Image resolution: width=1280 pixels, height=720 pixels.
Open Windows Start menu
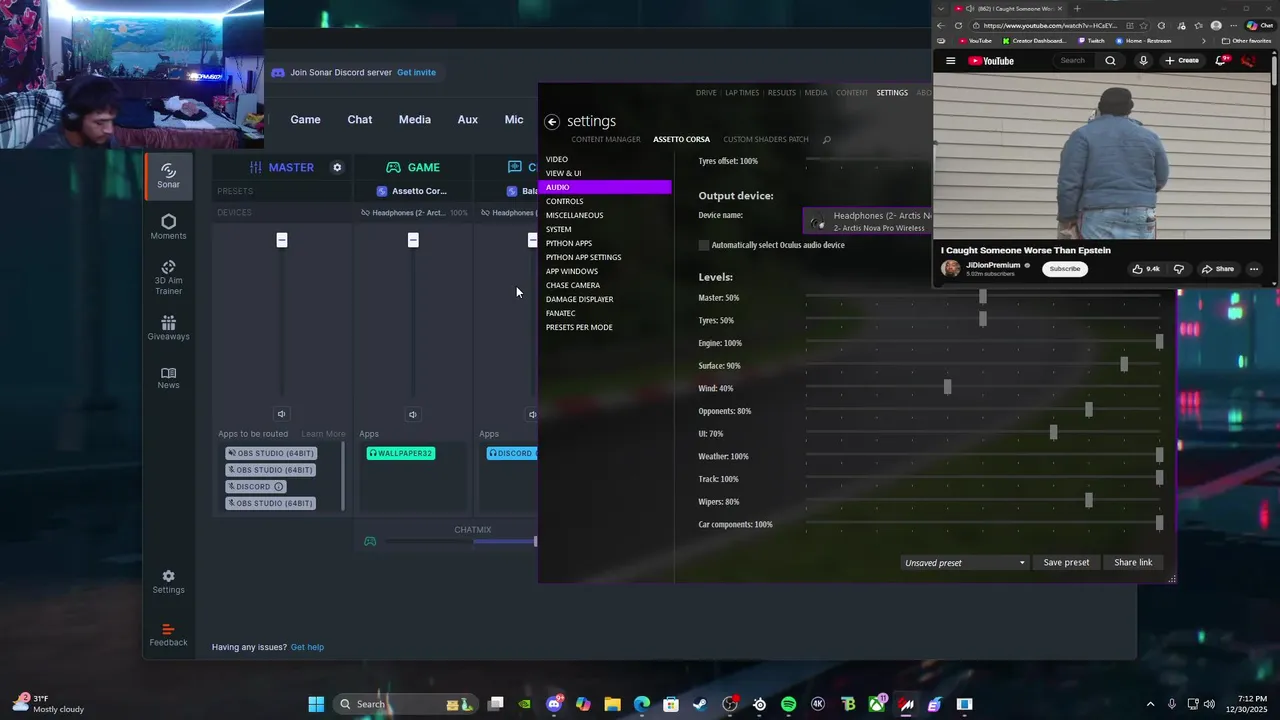[x=316, y=704]
